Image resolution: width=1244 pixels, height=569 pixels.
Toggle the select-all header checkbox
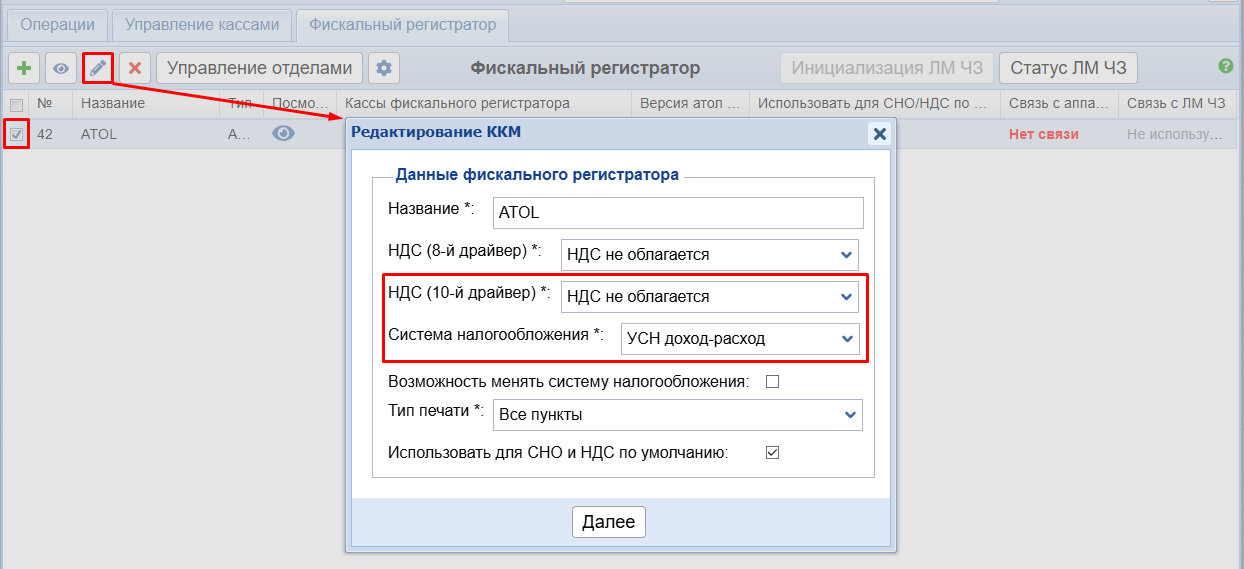point(16,104)
